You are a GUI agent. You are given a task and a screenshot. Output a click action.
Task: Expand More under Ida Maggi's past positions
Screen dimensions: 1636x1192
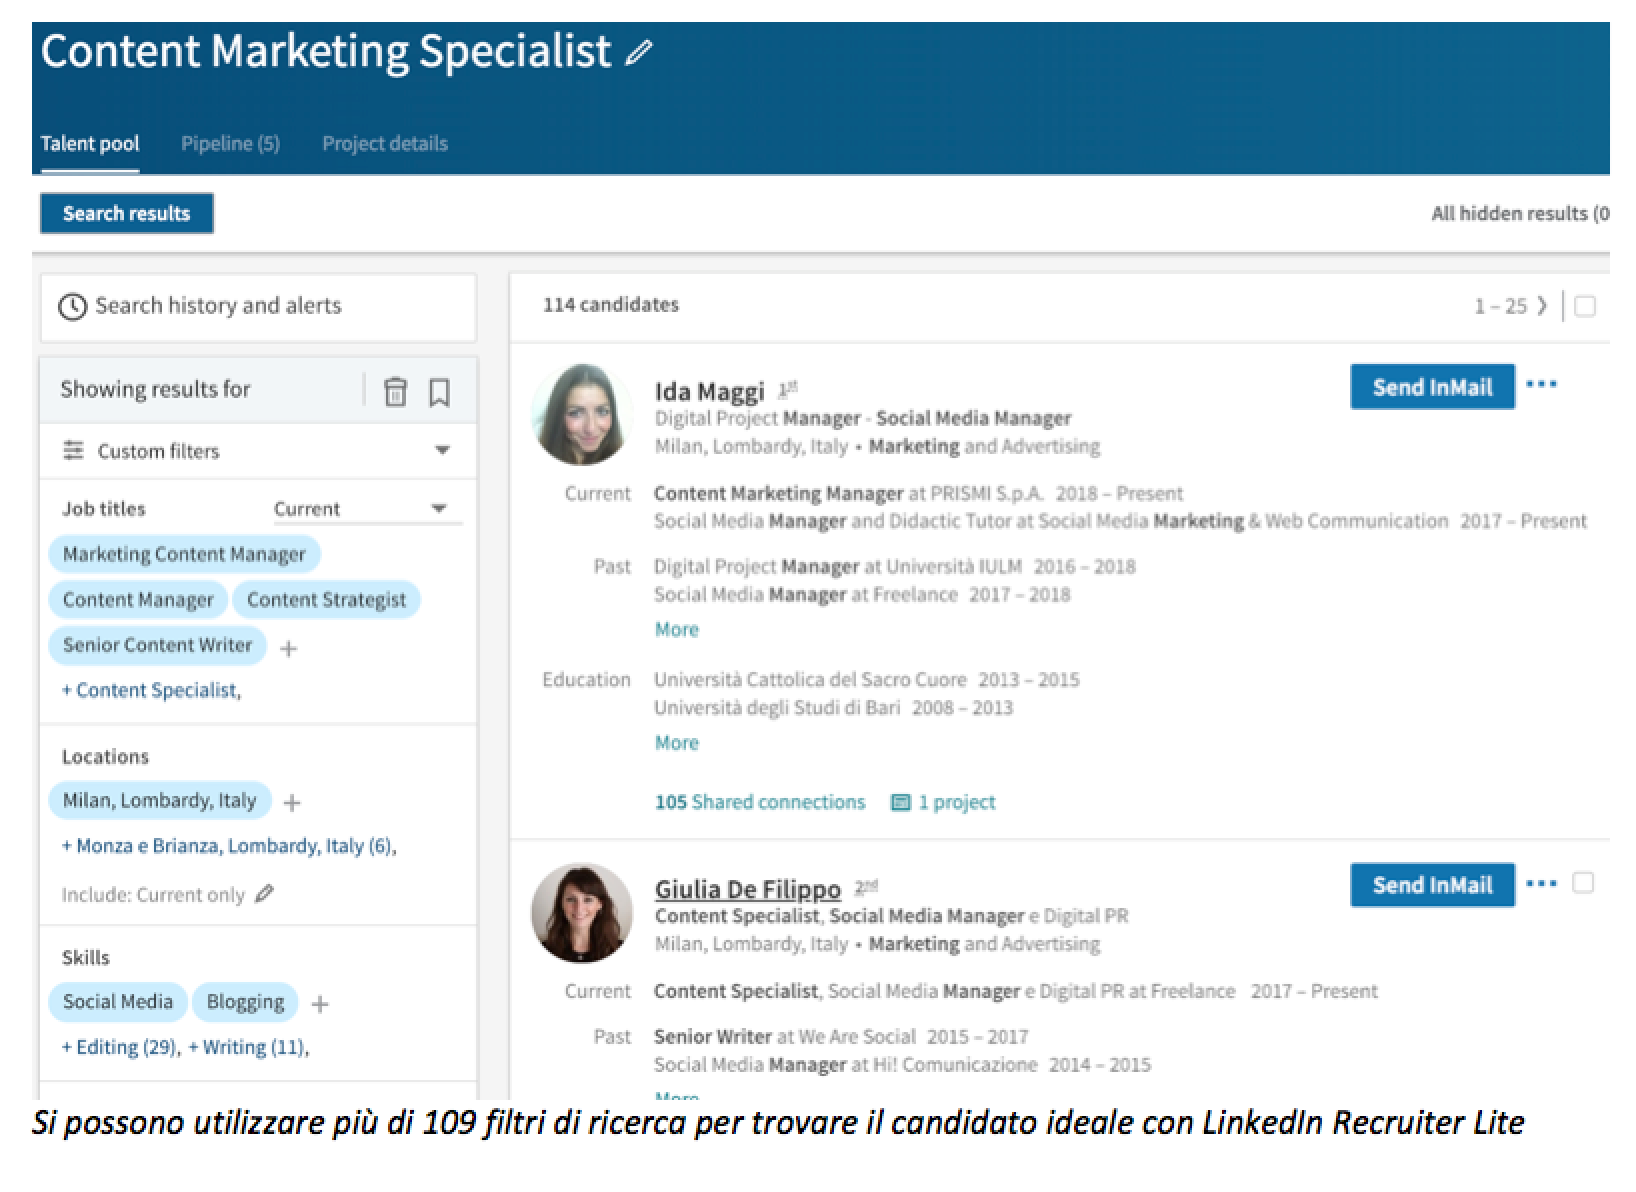click(676, 630)
